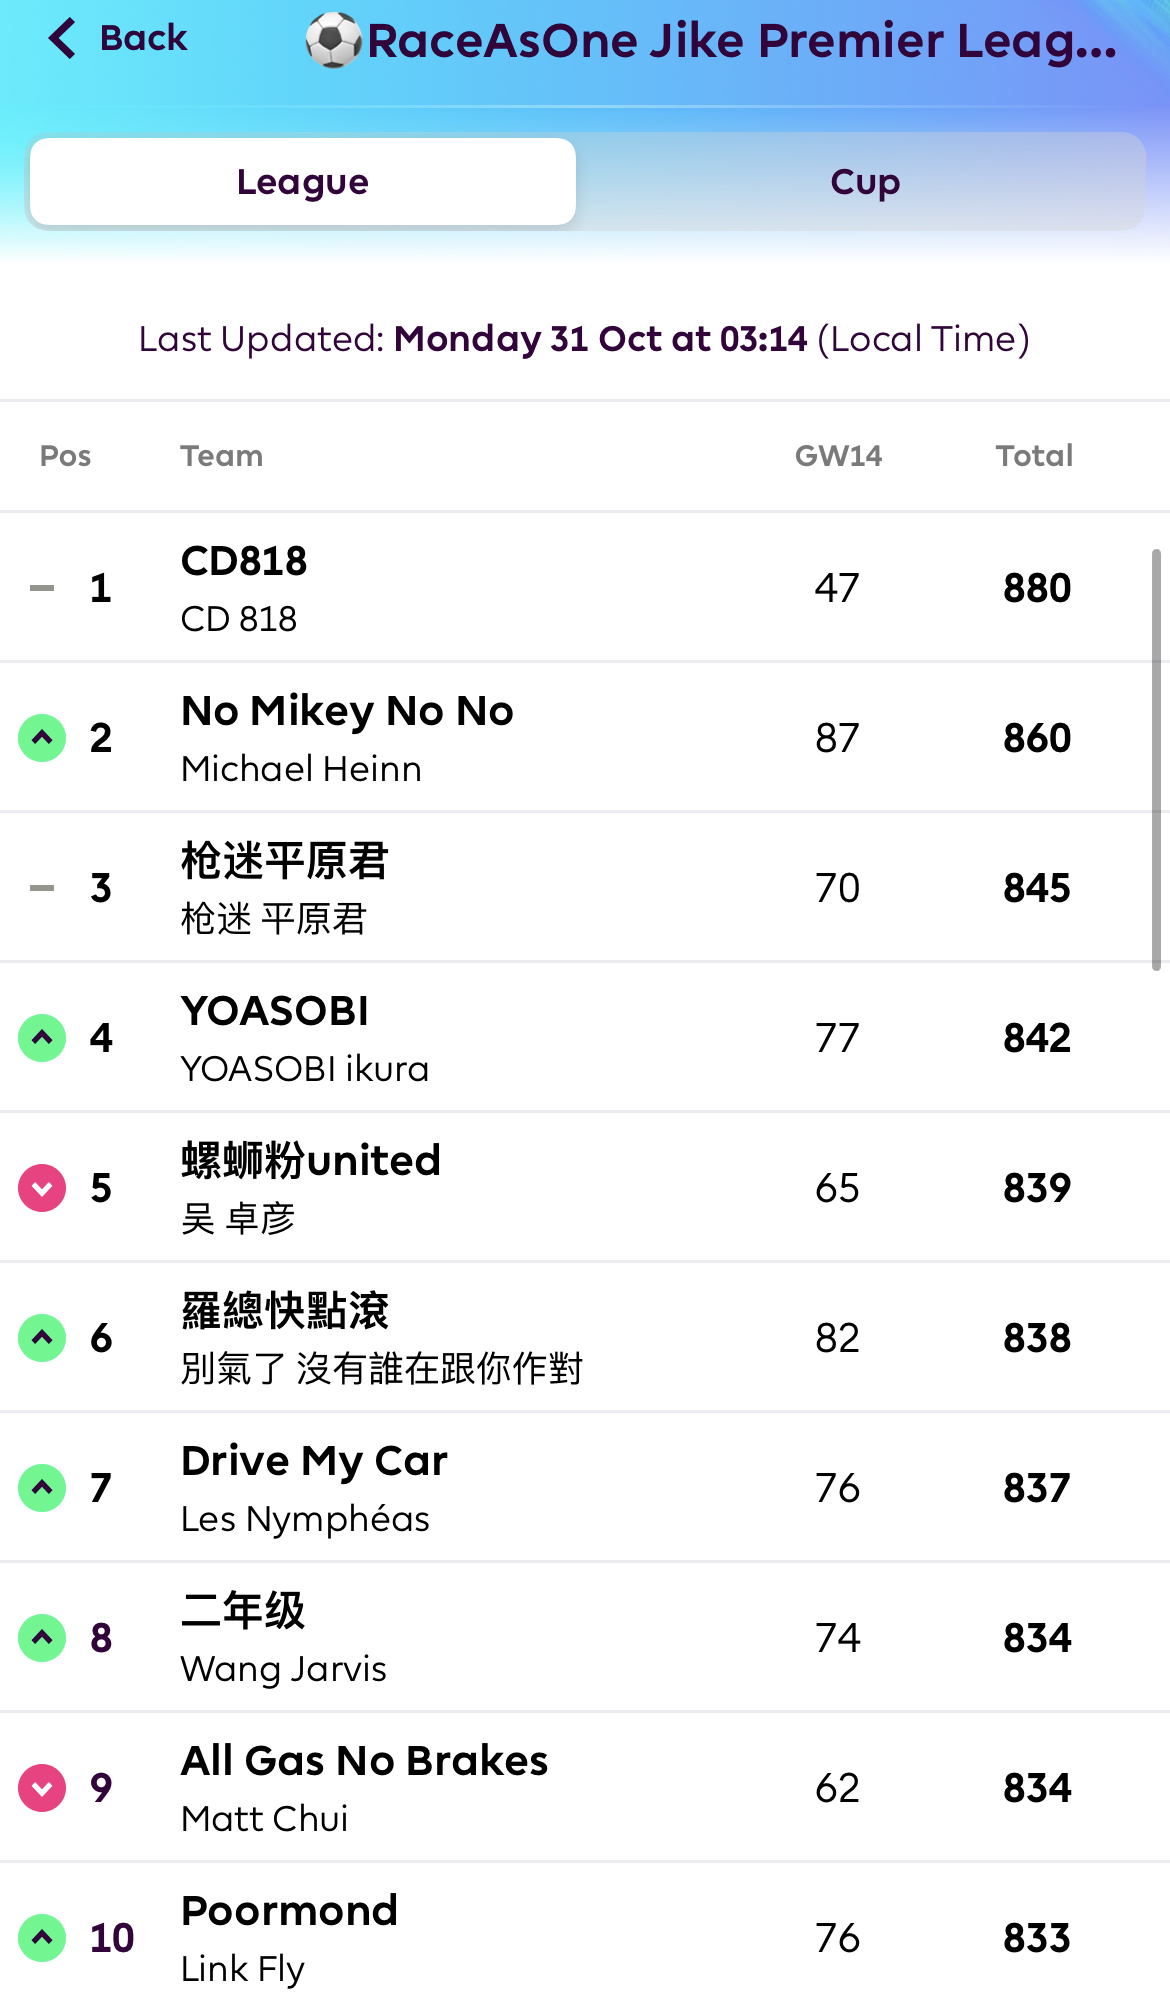Tap green up arrow beside YOASOBI
The width and height of the screenshot is (1170, 2003).
tap(42, 1038)
